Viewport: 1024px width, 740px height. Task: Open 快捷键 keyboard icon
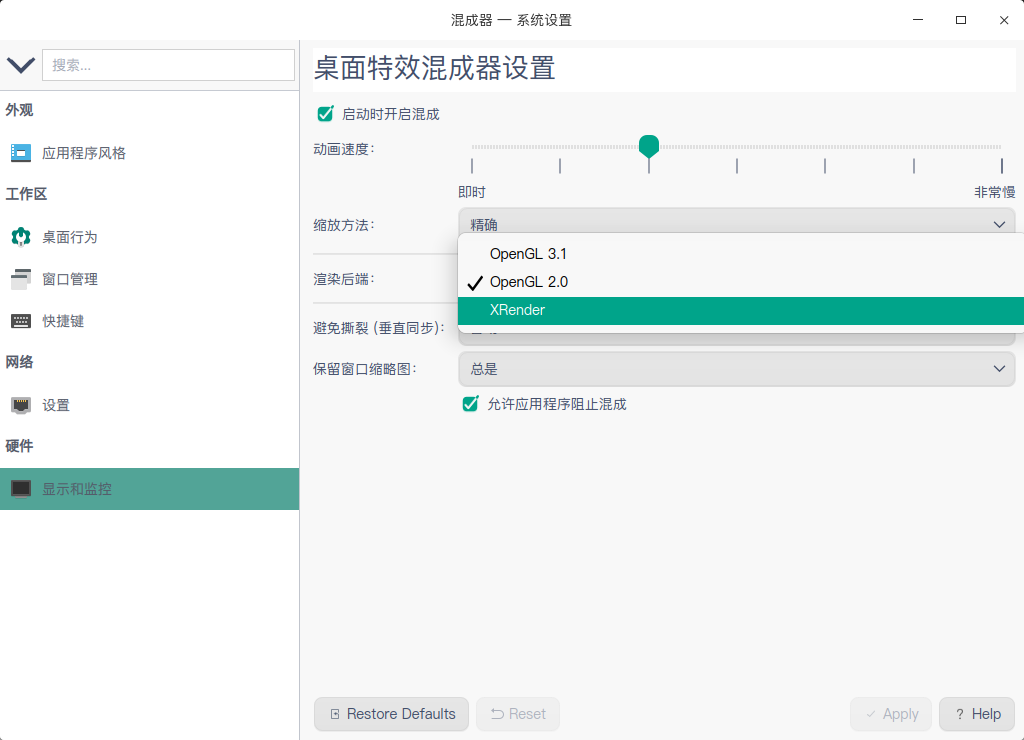[21, 321]
